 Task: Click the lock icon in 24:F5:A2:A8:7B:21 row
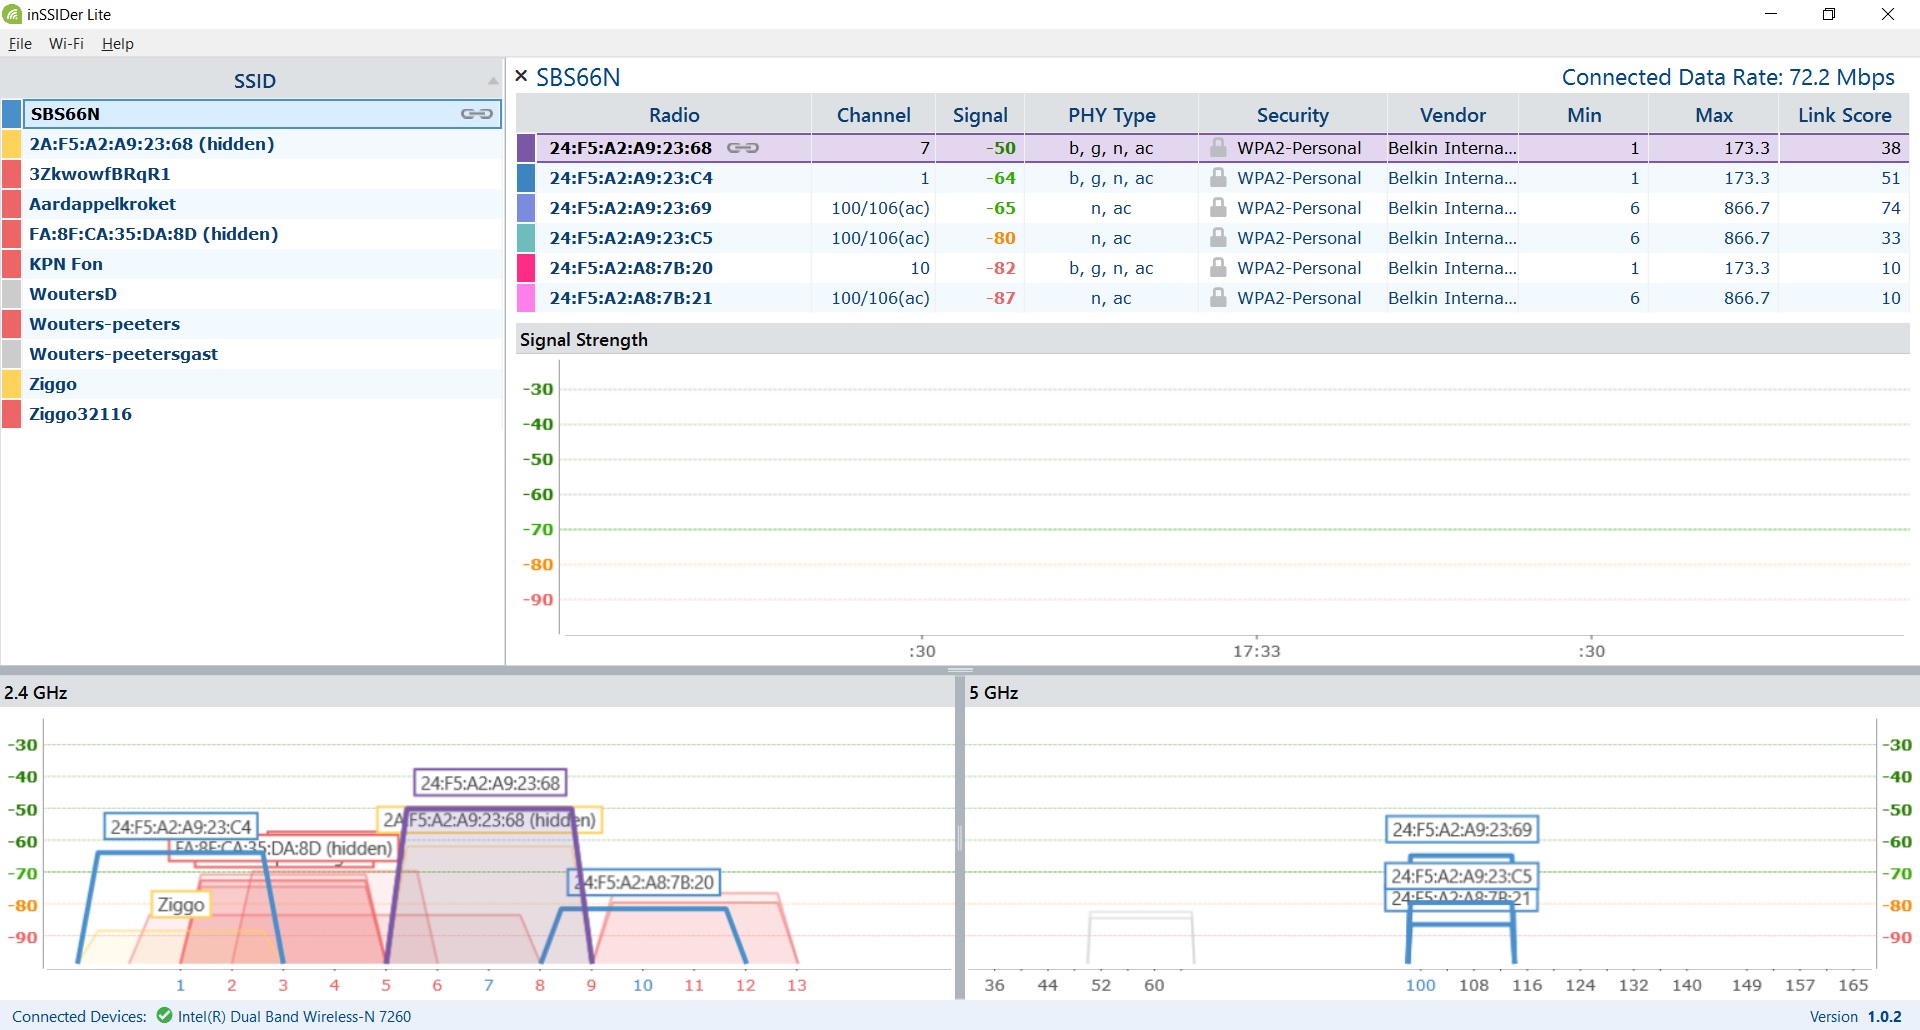click(1218, 297)
